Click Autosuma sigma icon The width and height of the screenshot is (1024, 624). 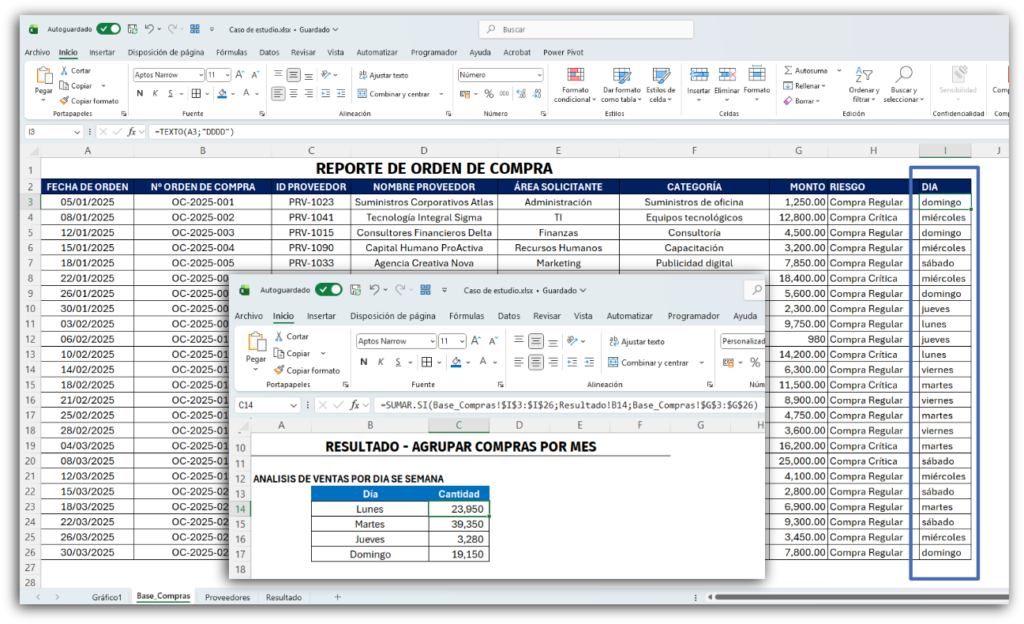coord(787,71)
